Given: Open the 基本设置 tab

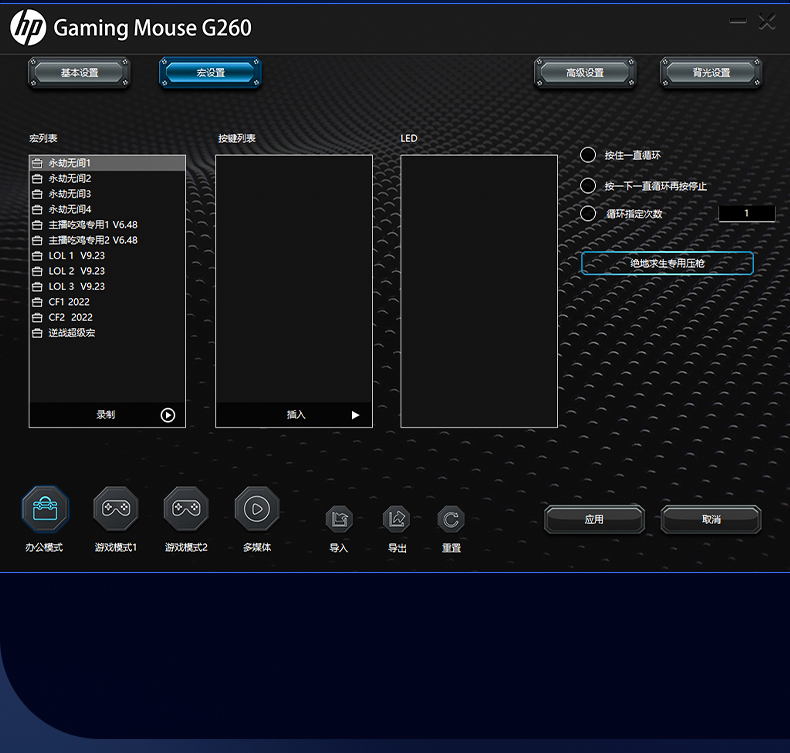Looking at the screenshot, I should tap(79, 73).
